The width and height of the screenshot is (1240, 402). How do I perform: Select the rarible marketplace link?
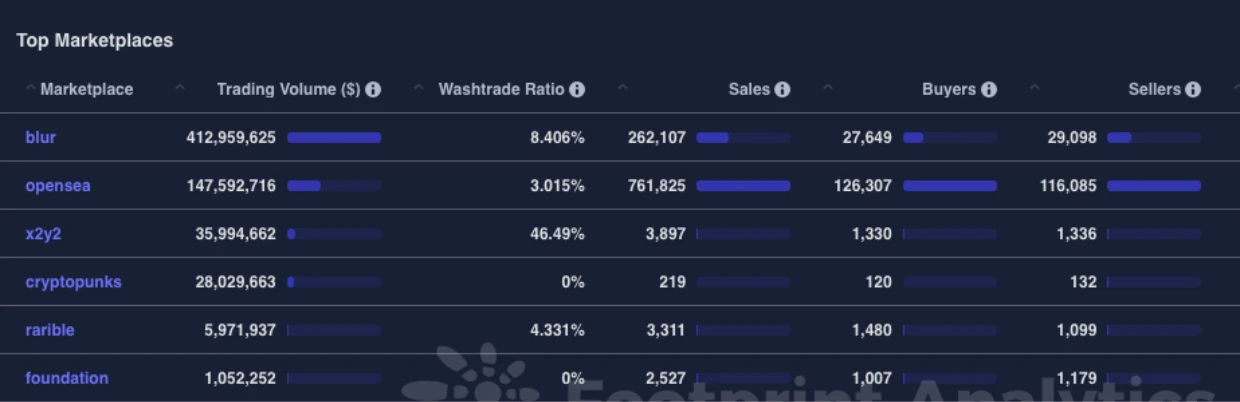(49, 330)
